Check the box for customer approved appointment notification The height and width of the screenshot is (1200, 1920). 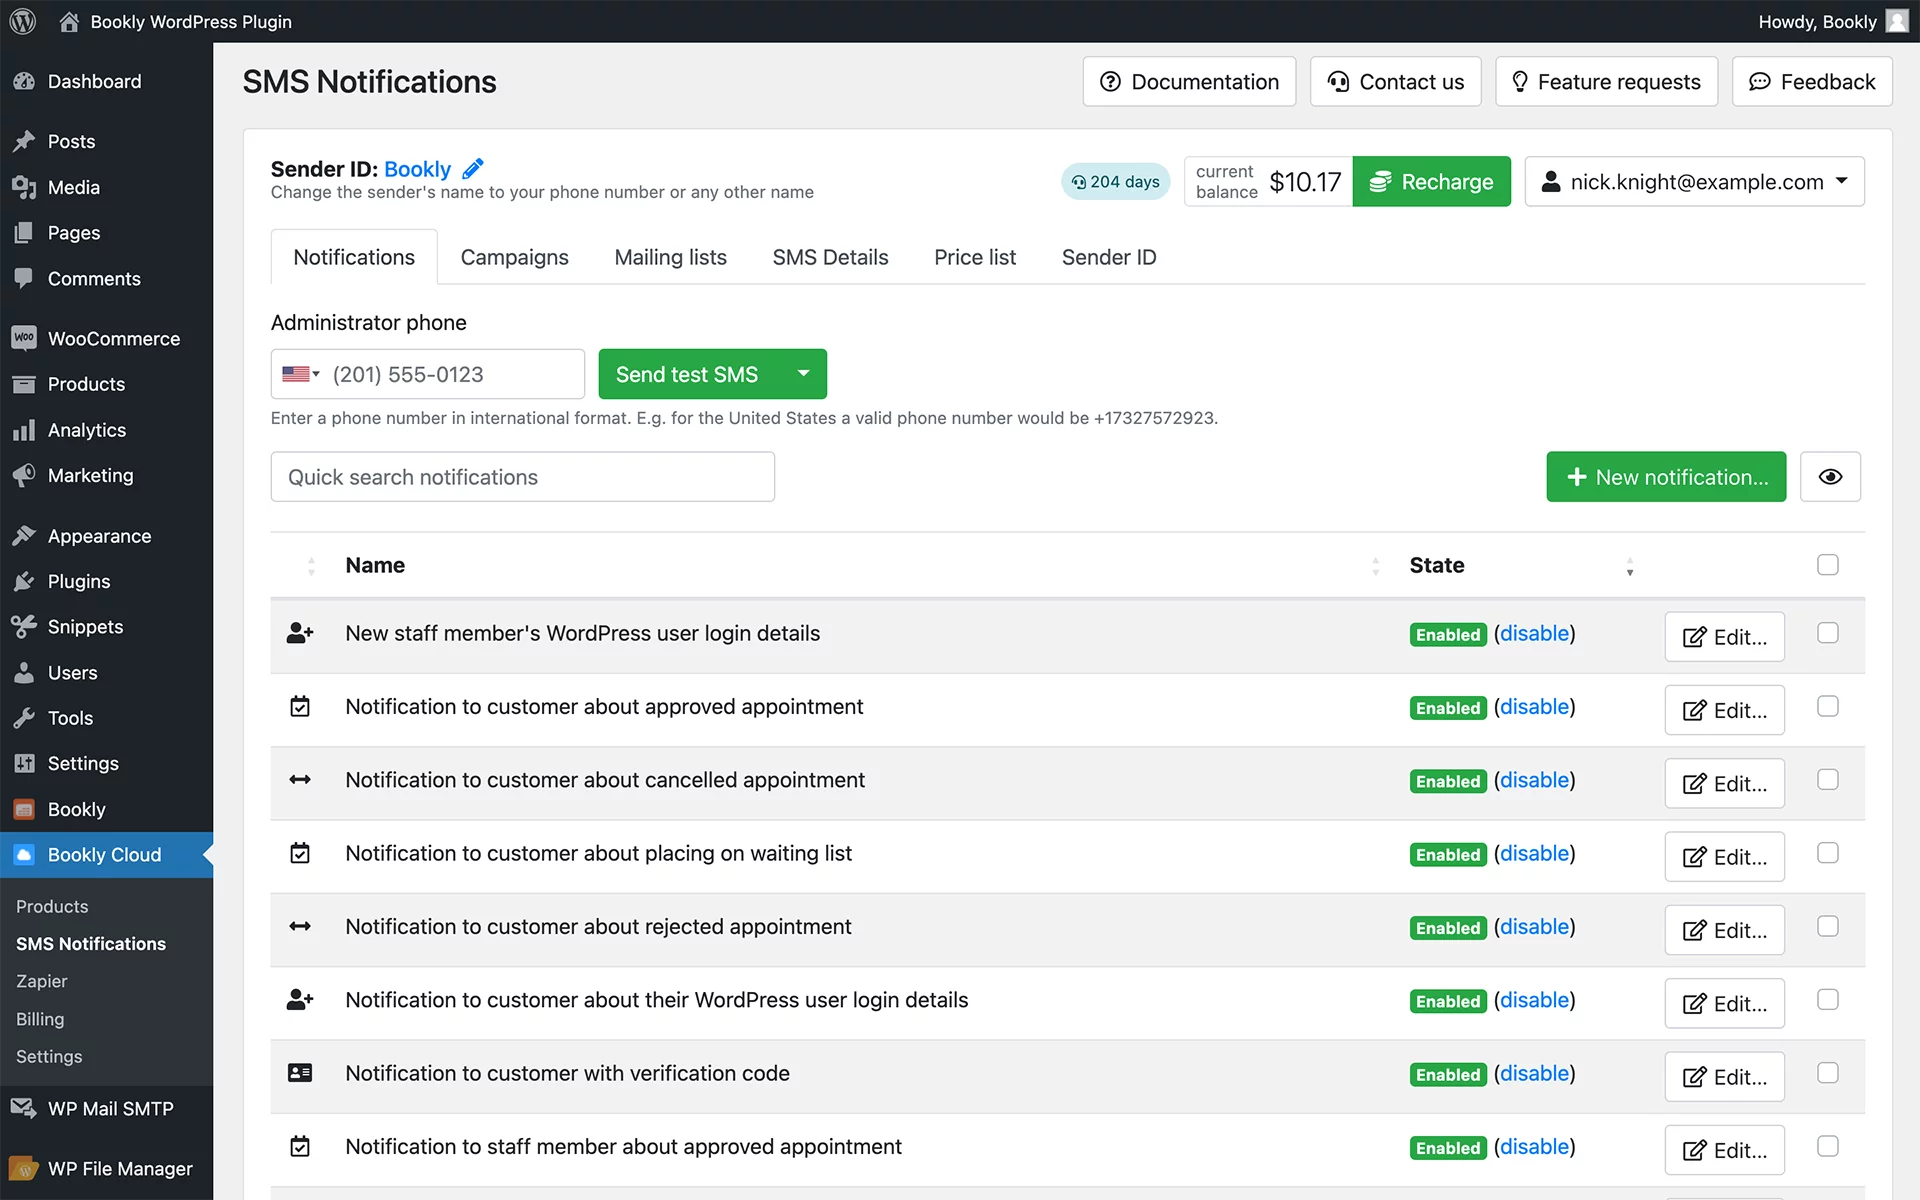click(1828, 706)
